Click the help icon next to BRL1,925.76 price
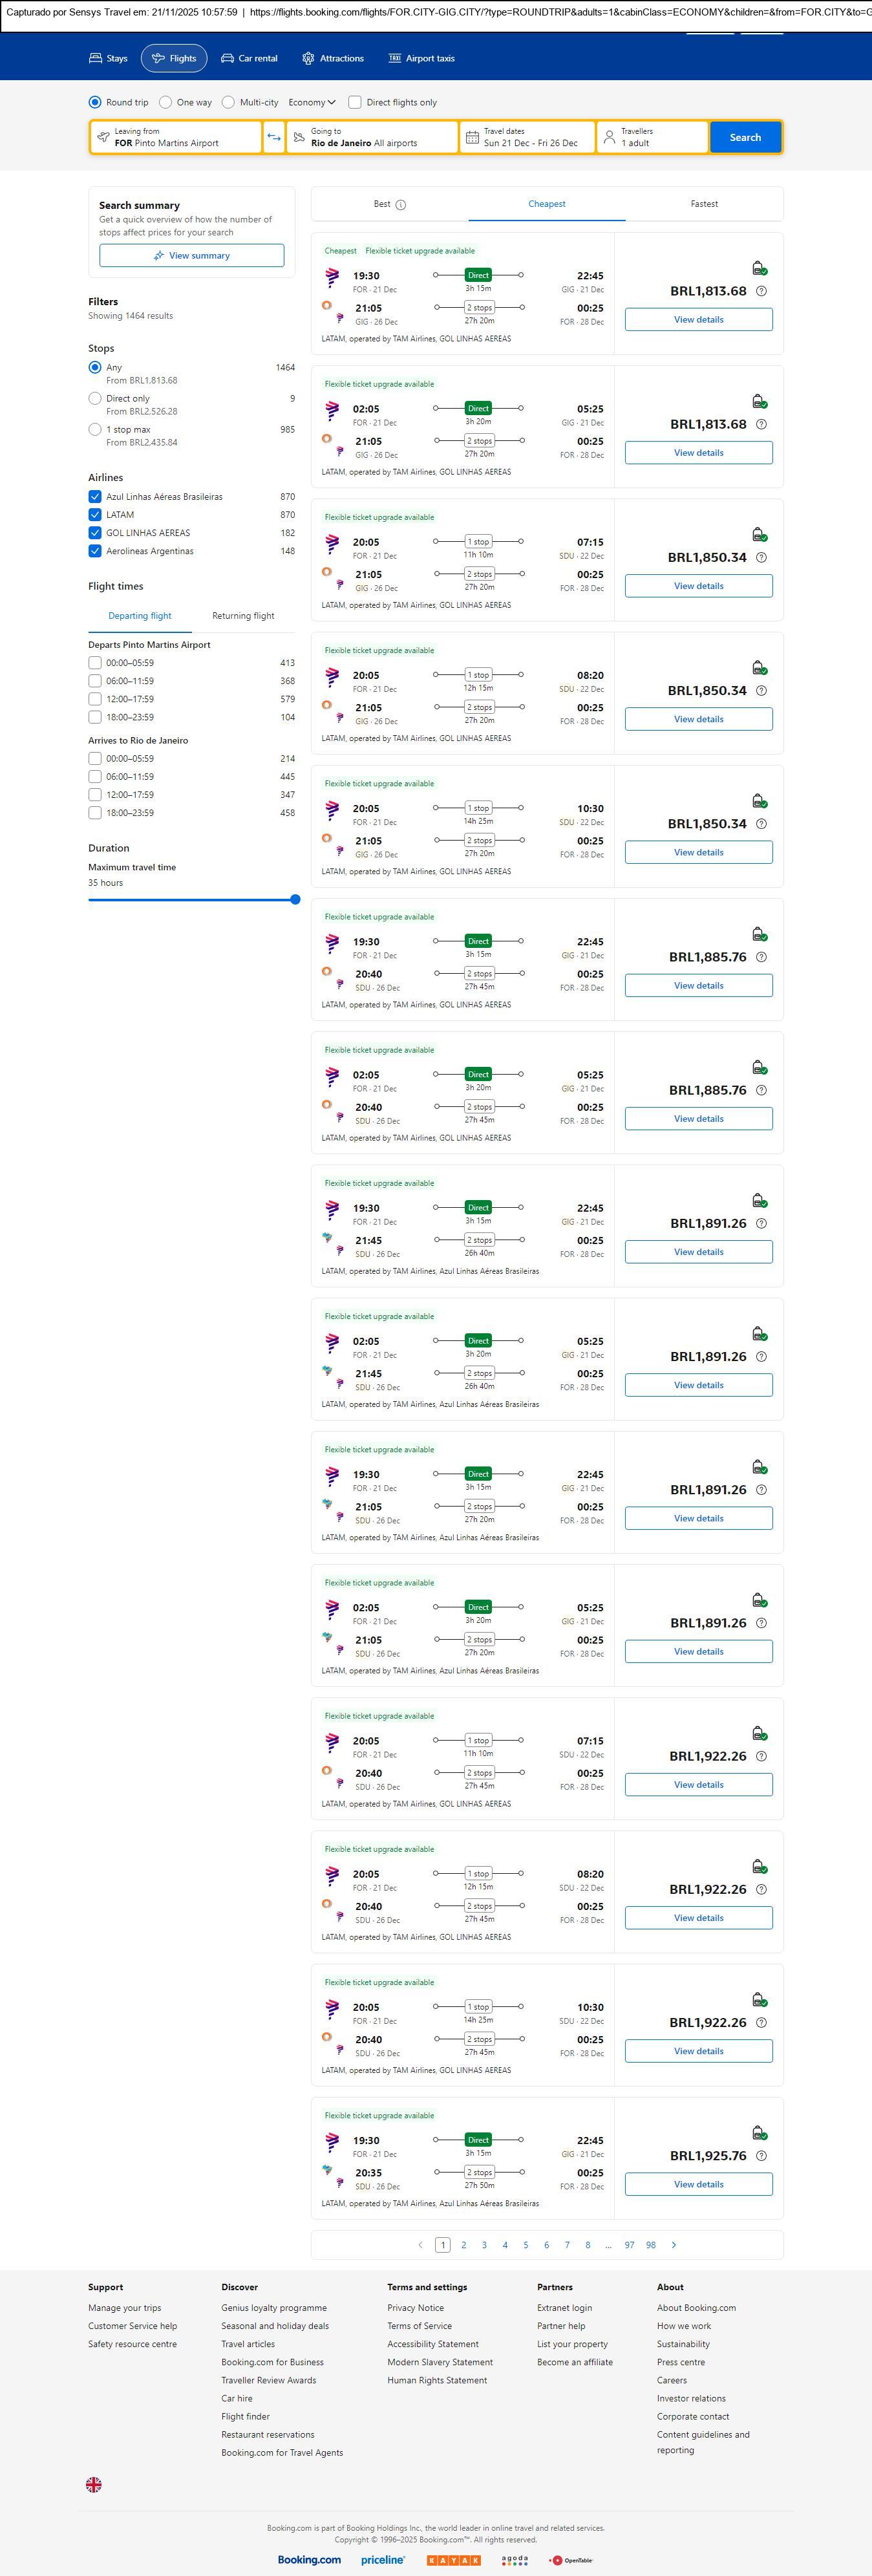872x2576 pixels. [x=761, y=2155]
